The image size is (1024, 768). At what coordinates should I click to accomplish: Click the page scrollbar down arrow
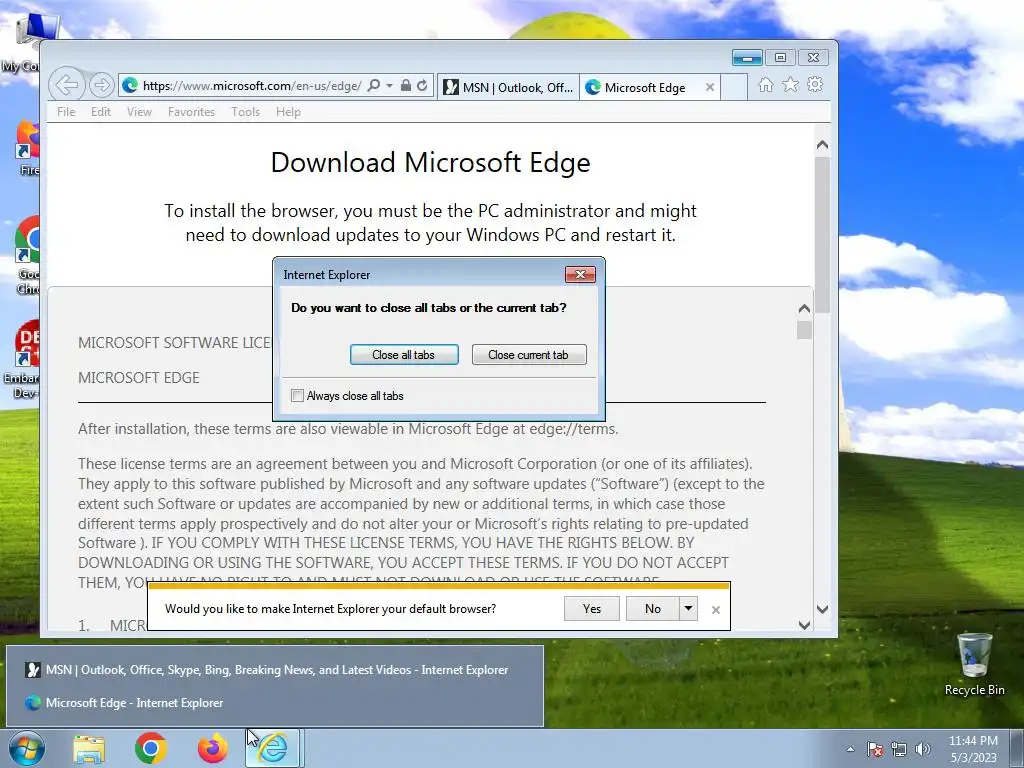(x=822, y=609)
